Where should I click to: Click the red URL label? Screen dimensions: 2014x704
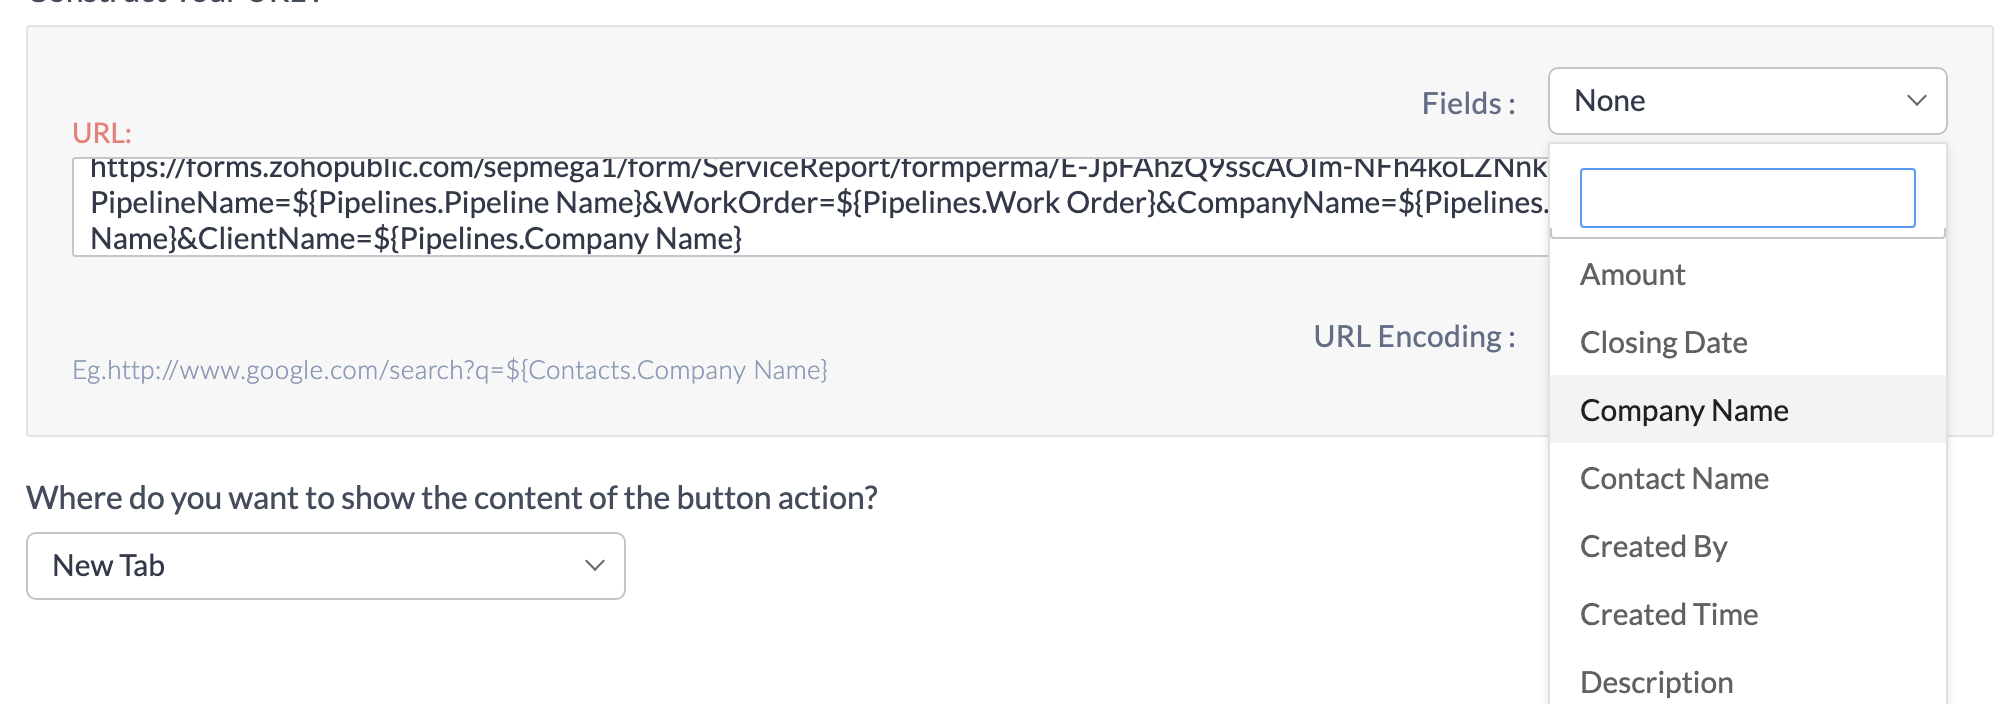click(x=101, y=133)
